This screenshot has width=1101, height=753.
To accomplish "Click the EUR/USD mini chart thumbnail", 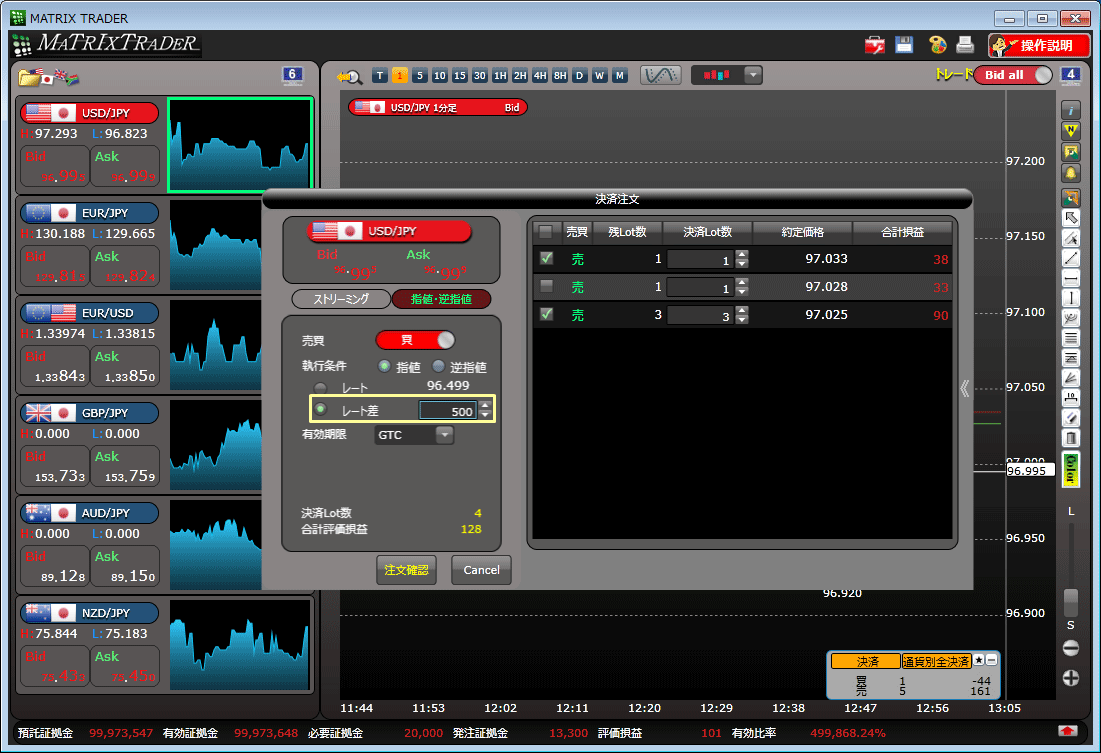I will [x=216, y=345].
